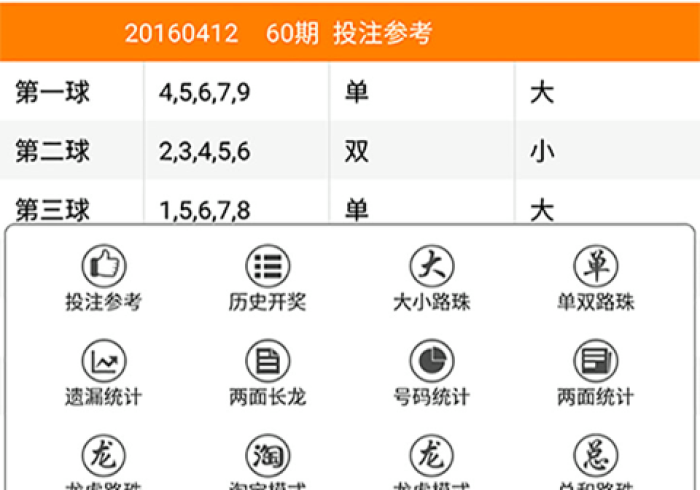Tap the 单 cell in 第一球 row
Image resolution: width=700 pixels, height=490 pixels.
tap(357, 93)
